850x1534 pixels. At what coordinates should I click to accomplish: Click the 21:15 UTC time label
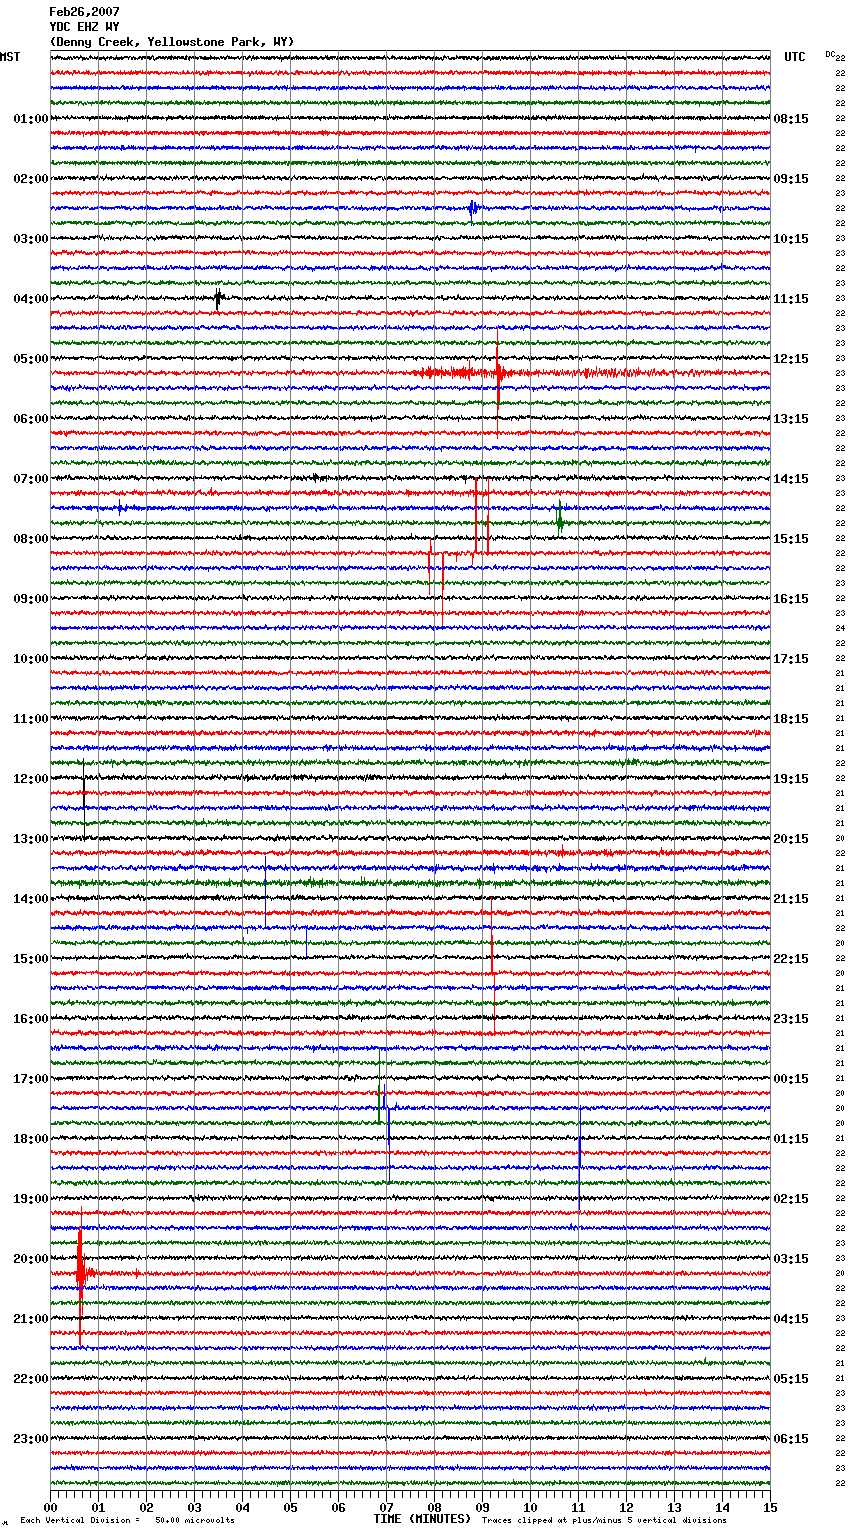[x=791, y=899]
